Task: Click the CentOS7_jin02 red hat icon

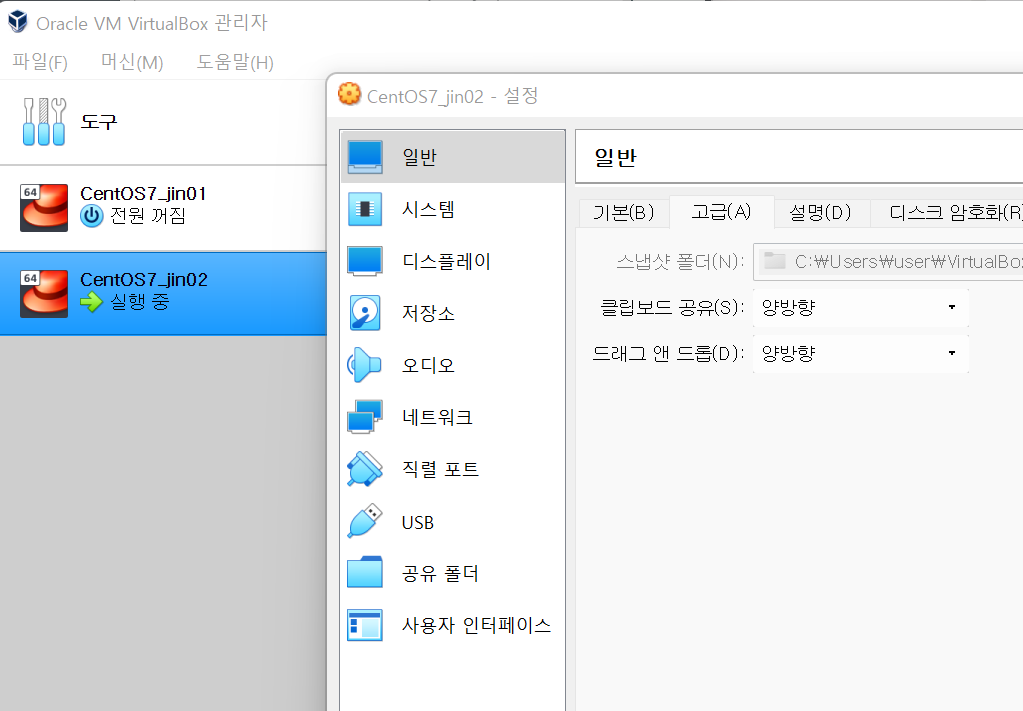Action: coord(44,294)
